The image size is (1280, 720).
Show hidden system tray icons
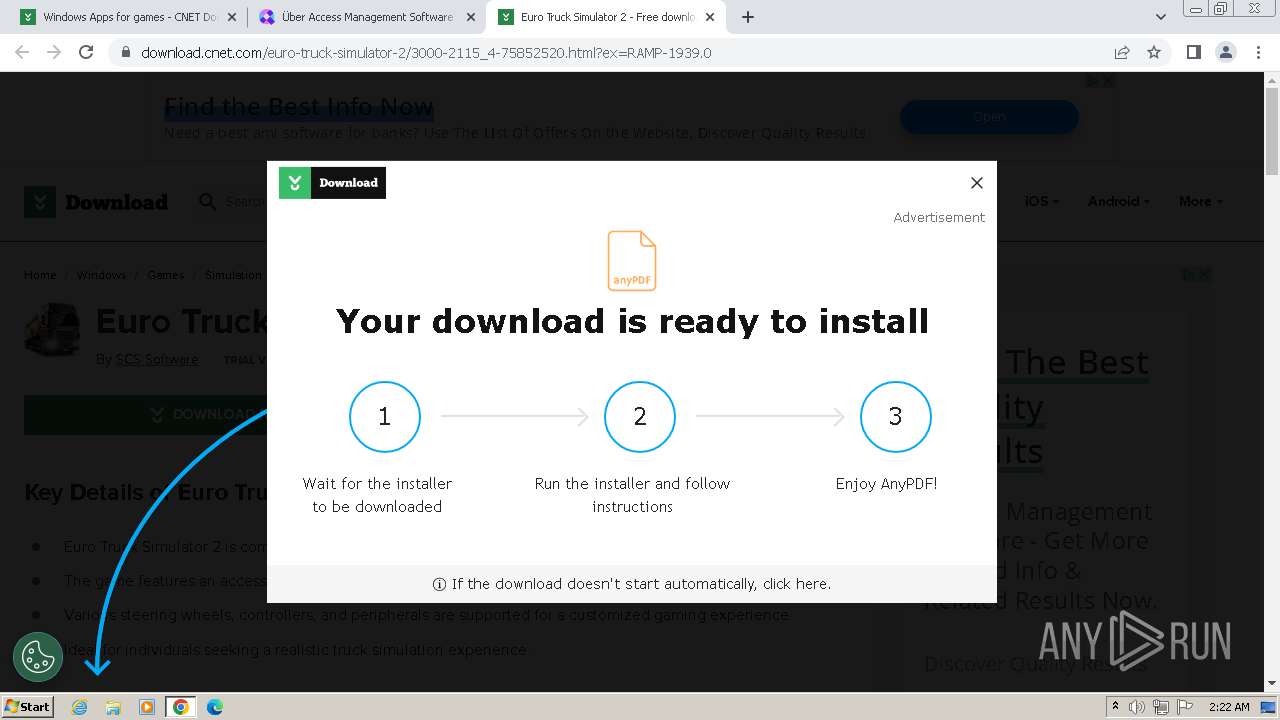pyautogui.click(x=1115, y=707)
